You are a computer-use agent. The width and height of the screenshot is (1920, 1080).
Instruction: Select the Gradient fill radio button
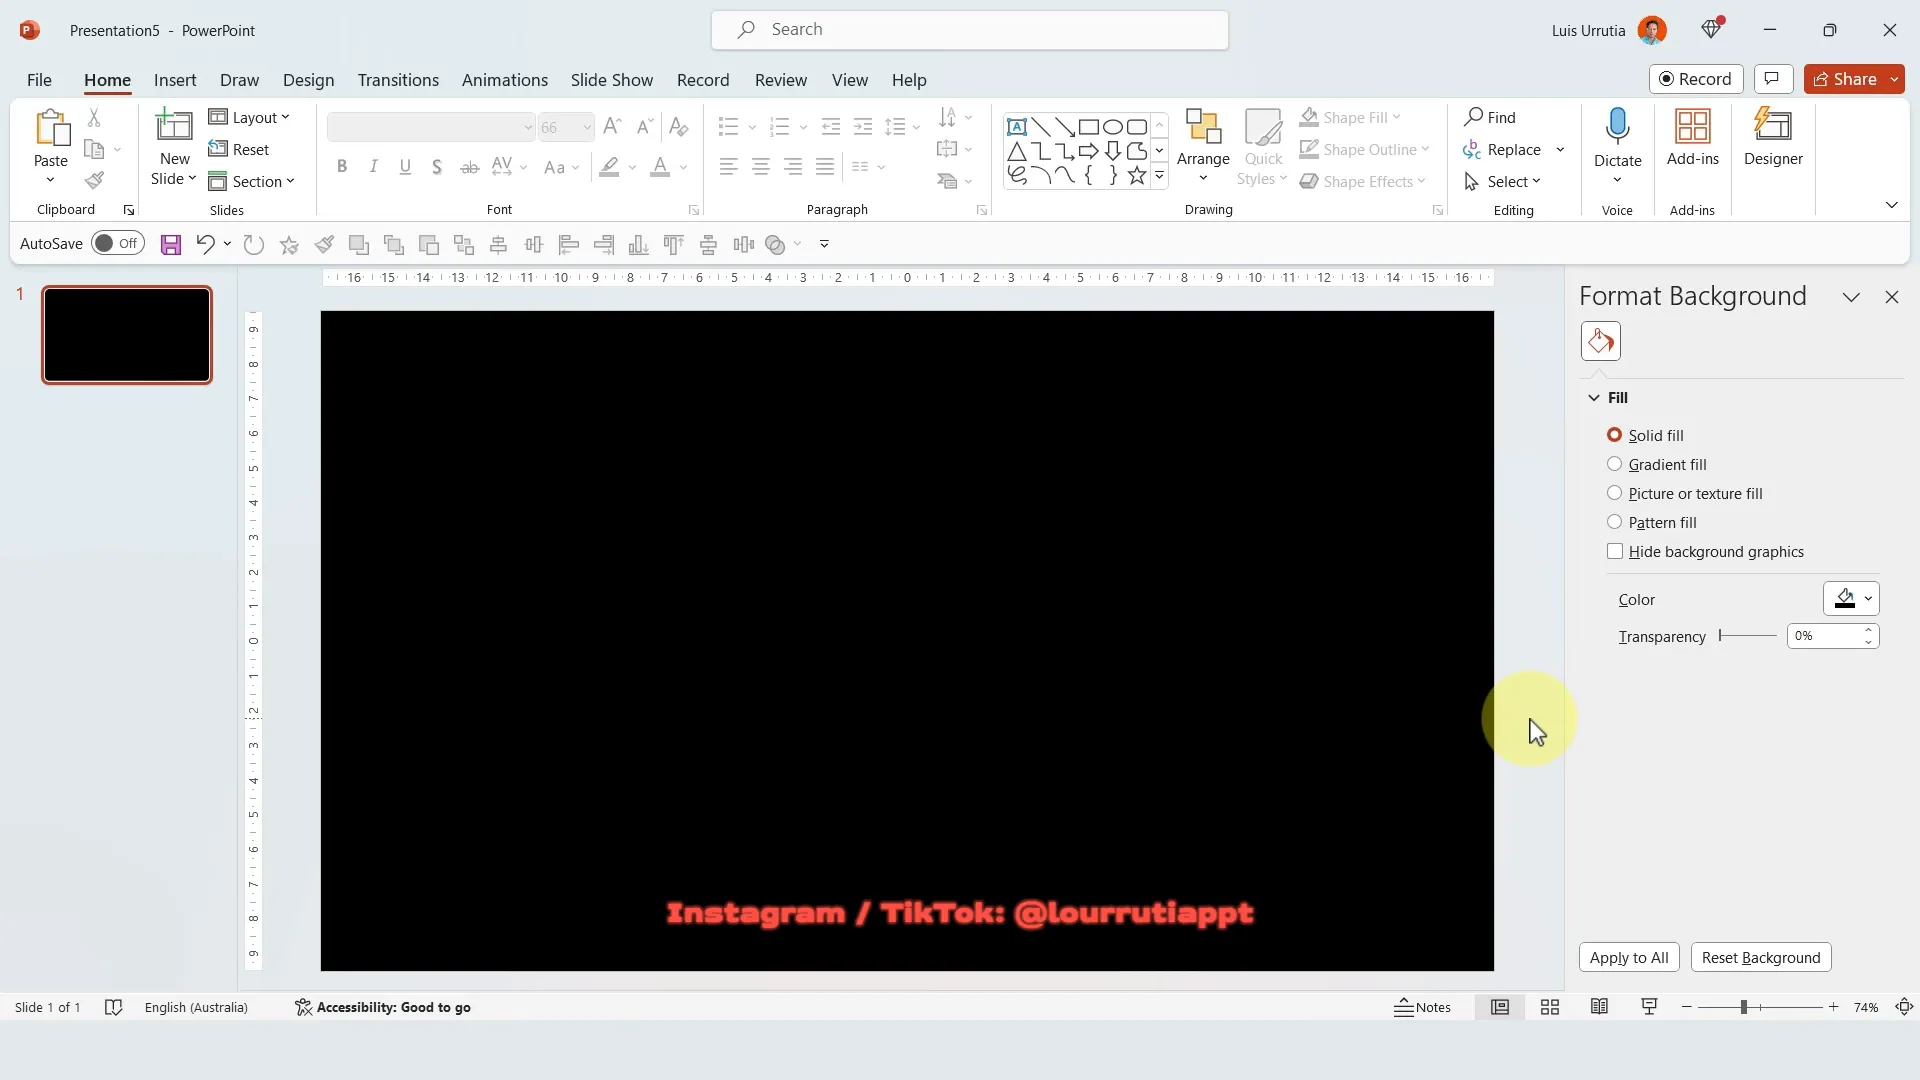coord(1614,464)
